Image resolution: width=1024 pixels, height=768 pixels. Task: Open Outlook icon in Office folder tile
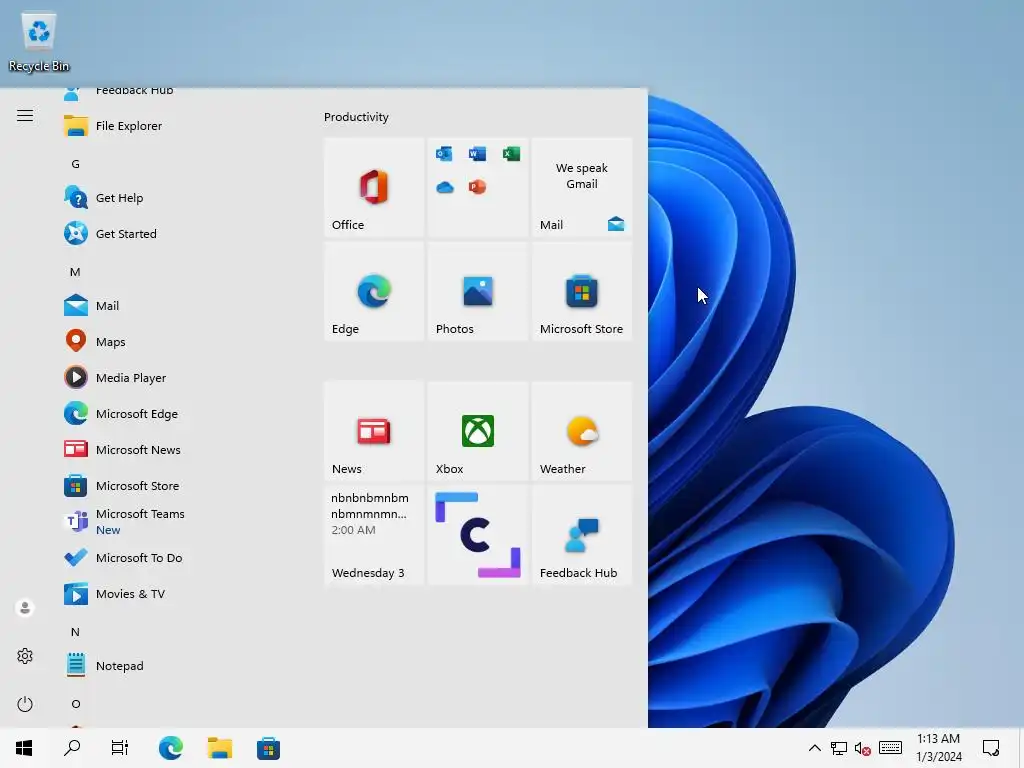[444, 153]
